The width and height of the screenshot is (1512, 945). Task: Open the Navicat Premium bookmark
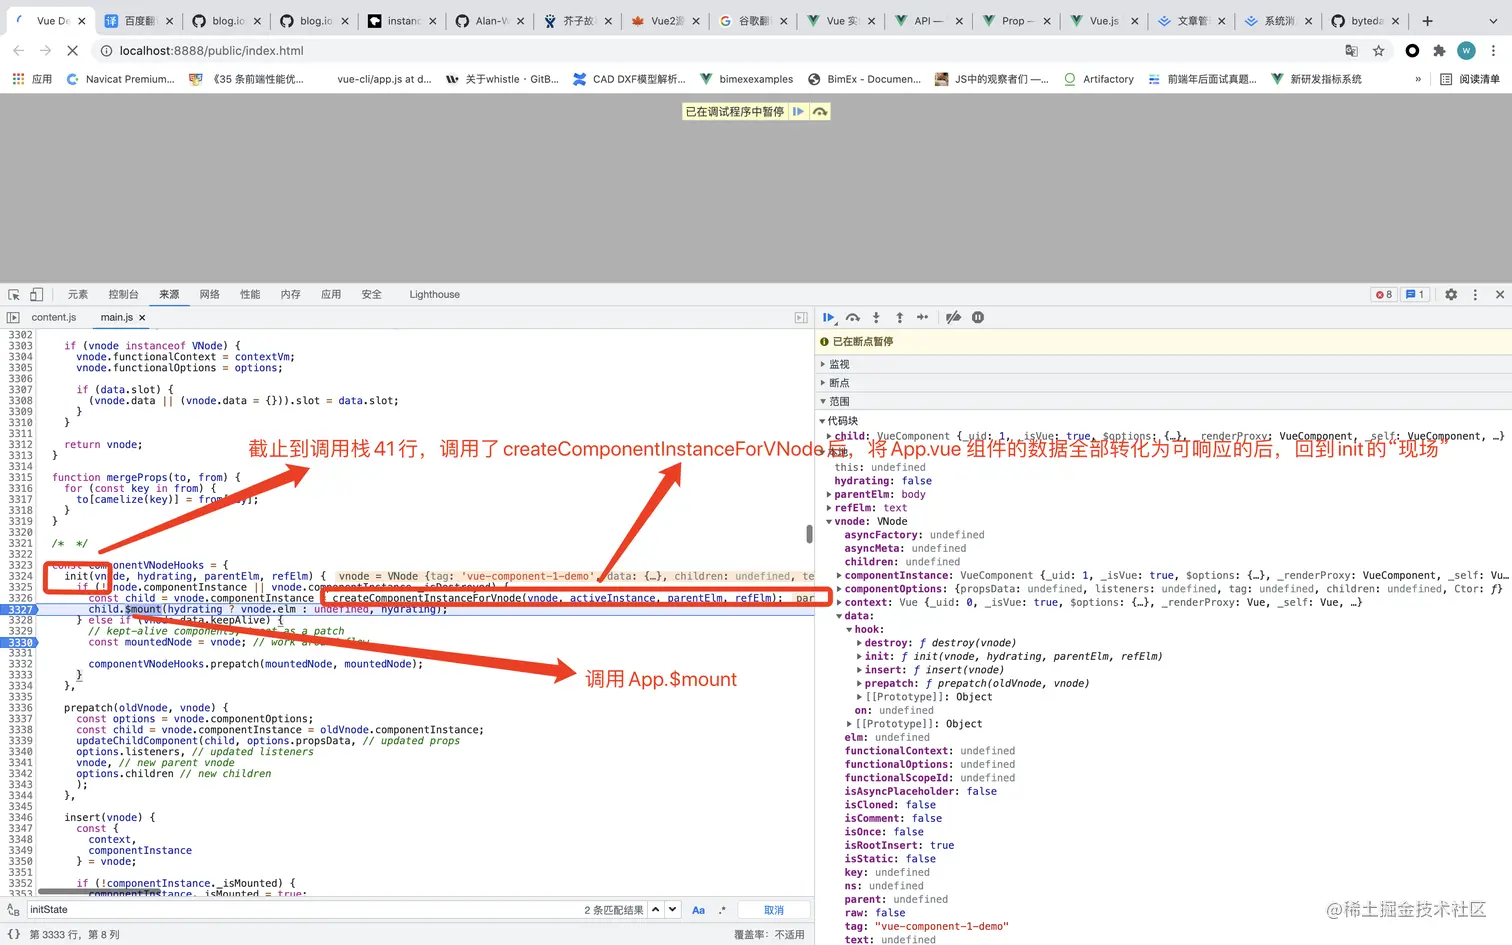[120, 79]
